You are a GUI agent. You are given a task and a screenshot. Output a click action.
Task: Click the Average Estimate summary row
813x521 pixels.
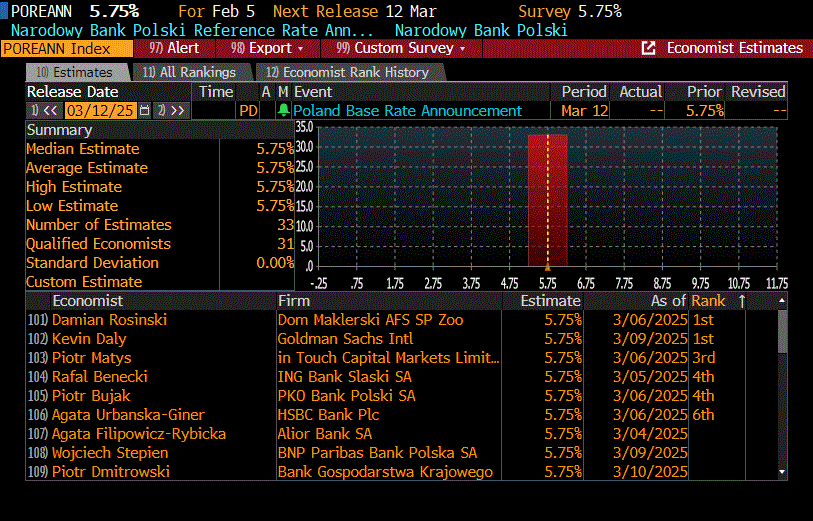(160, 168)
